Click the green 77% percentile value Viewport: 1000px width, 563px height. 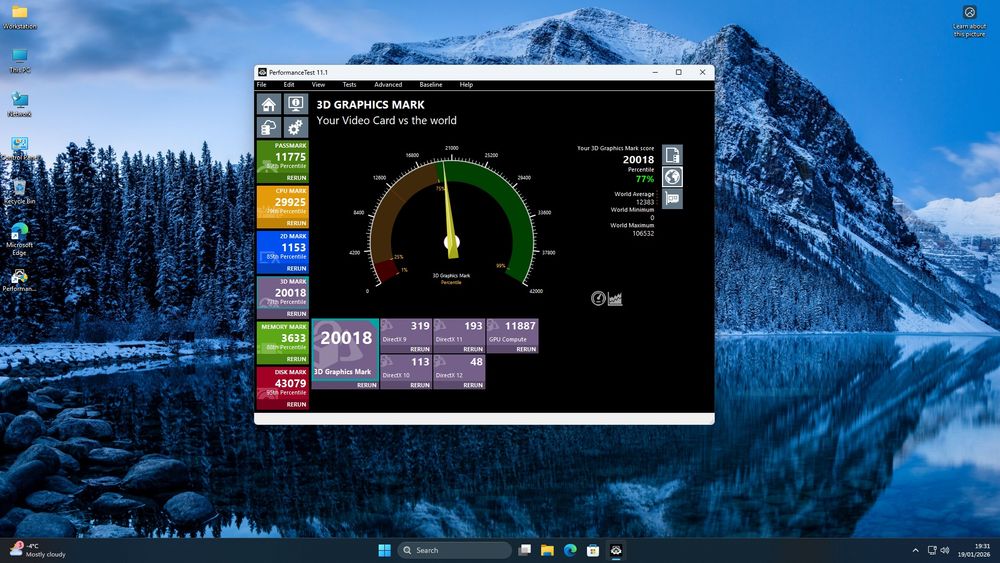pos(645,179)
